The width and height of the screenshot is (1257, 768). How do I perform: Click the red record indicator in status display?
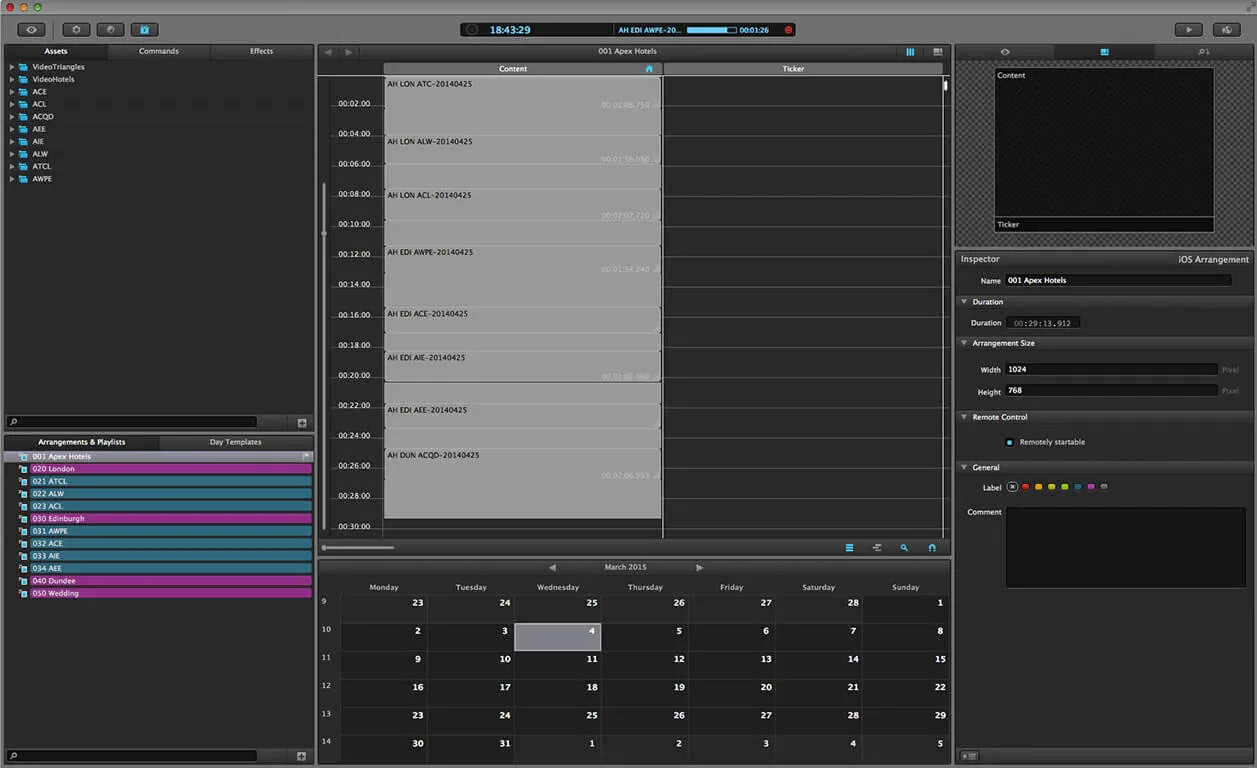(788, 30)
